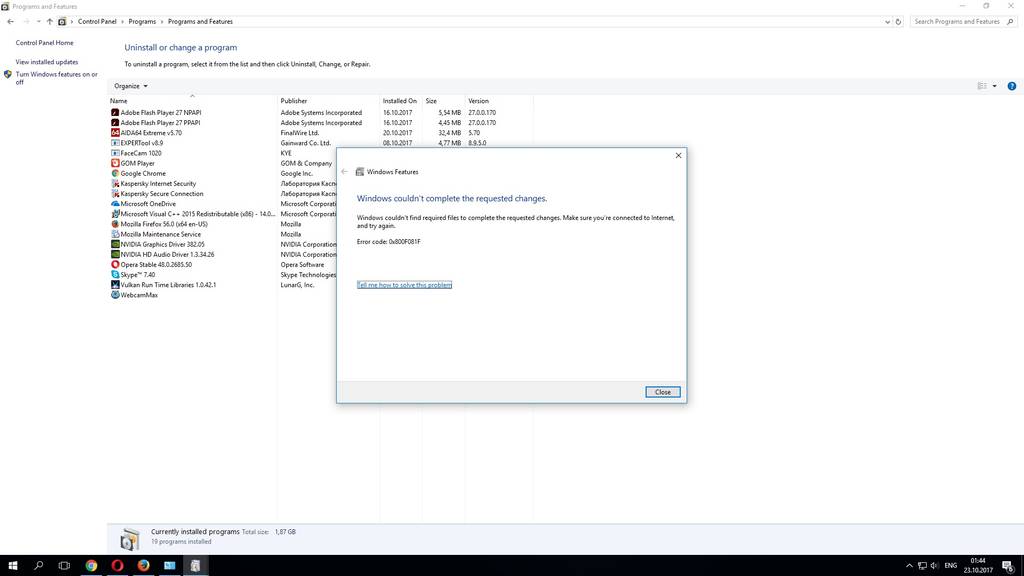Click the Vulkan Run Time Libraries icon

tap(115, 285)
